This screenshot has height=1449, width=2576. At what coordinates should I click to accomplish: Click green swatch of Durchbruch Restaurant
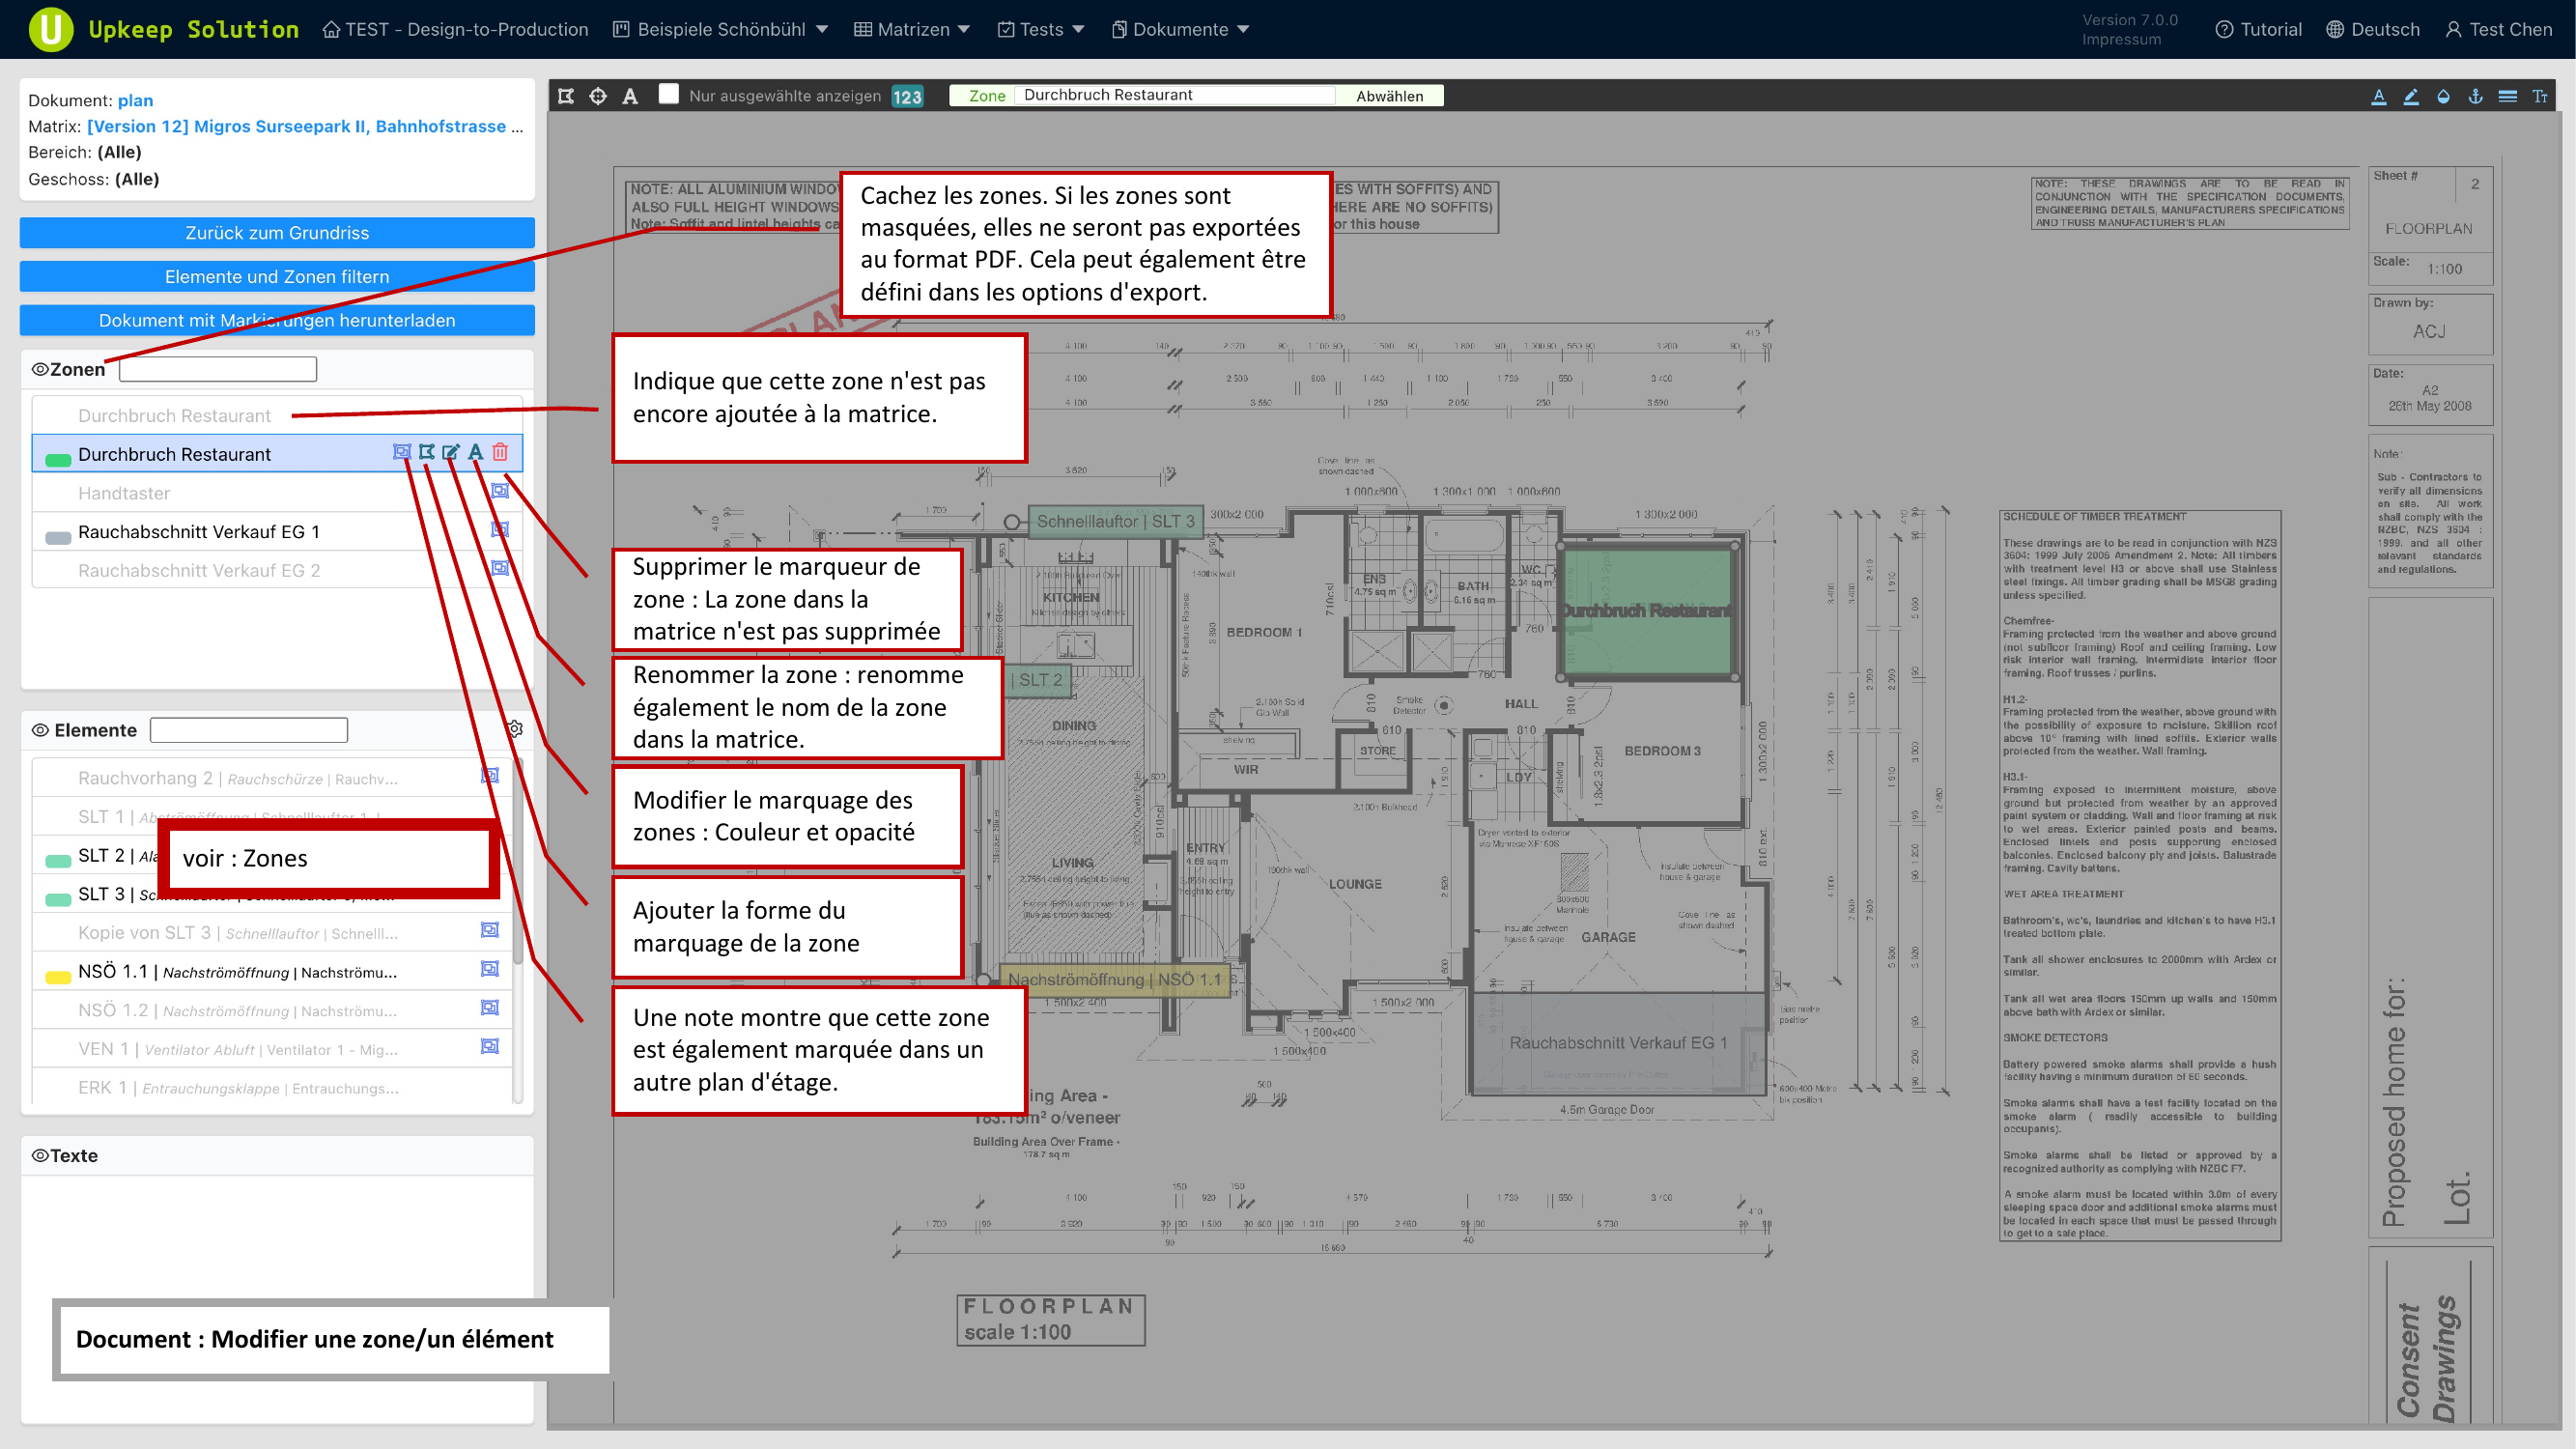pos(58,459)
